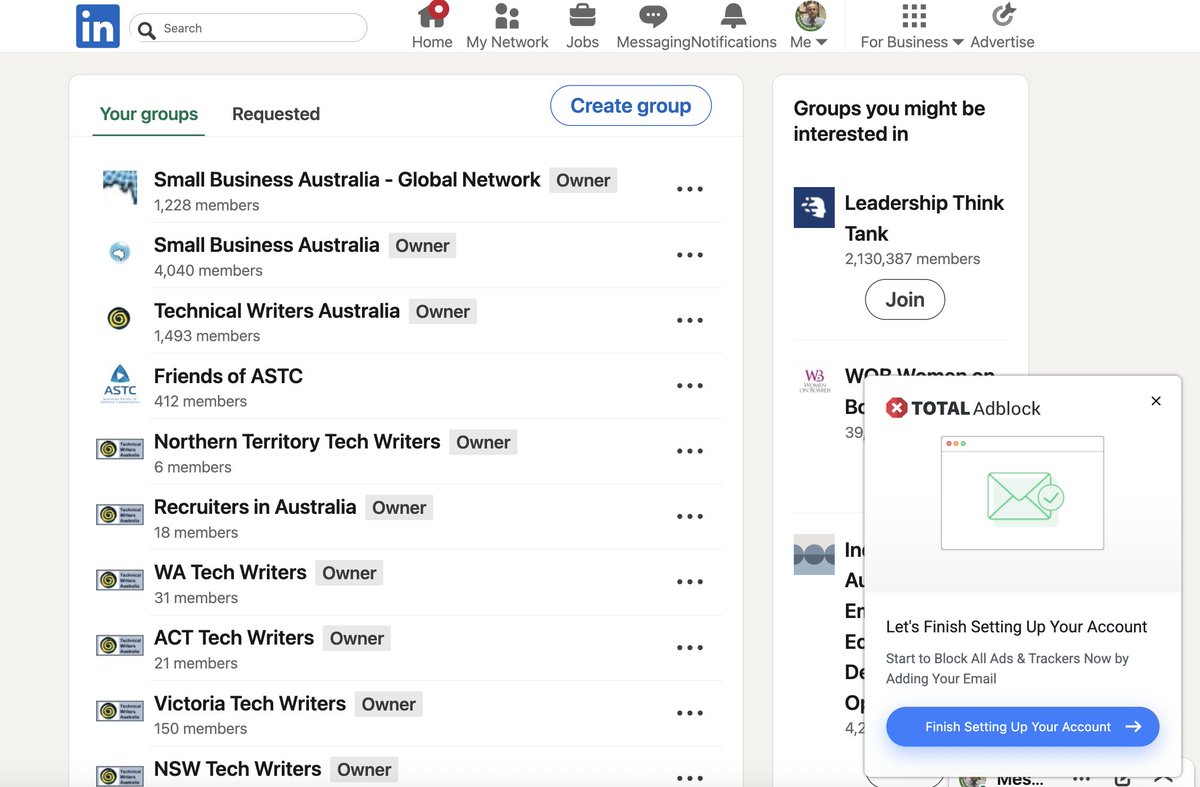Click the Total Adblock logo

[964, 408]
